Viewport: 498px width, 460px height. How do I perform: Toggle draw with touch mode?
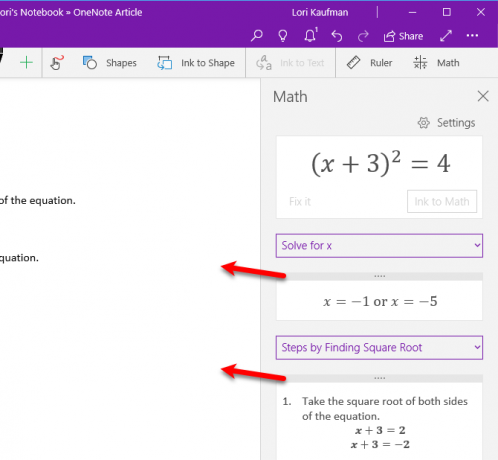tap(56, 63)
